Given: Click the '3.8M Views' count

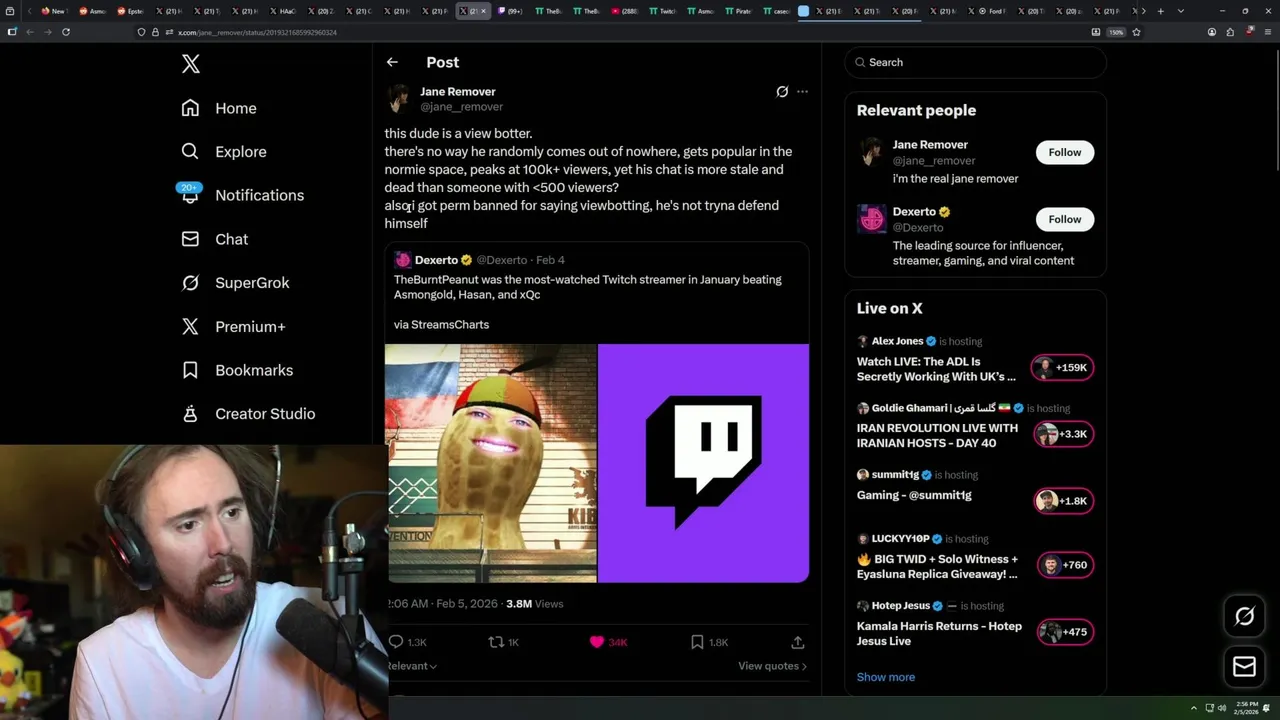Looking at the screenshot, I should point(535,604).
